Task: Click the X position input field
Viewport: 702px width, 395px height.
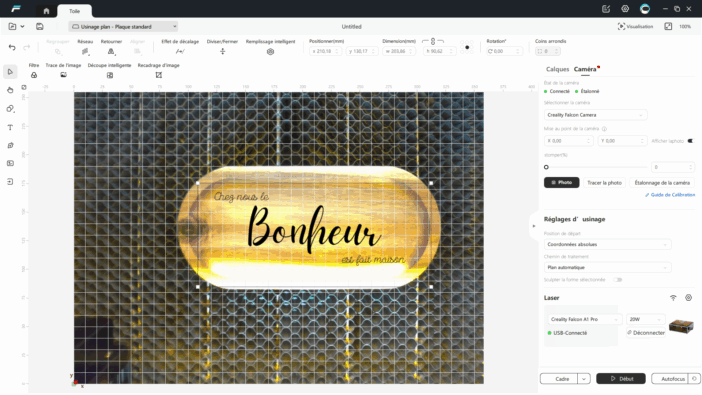Action: [x=325, y=52]
